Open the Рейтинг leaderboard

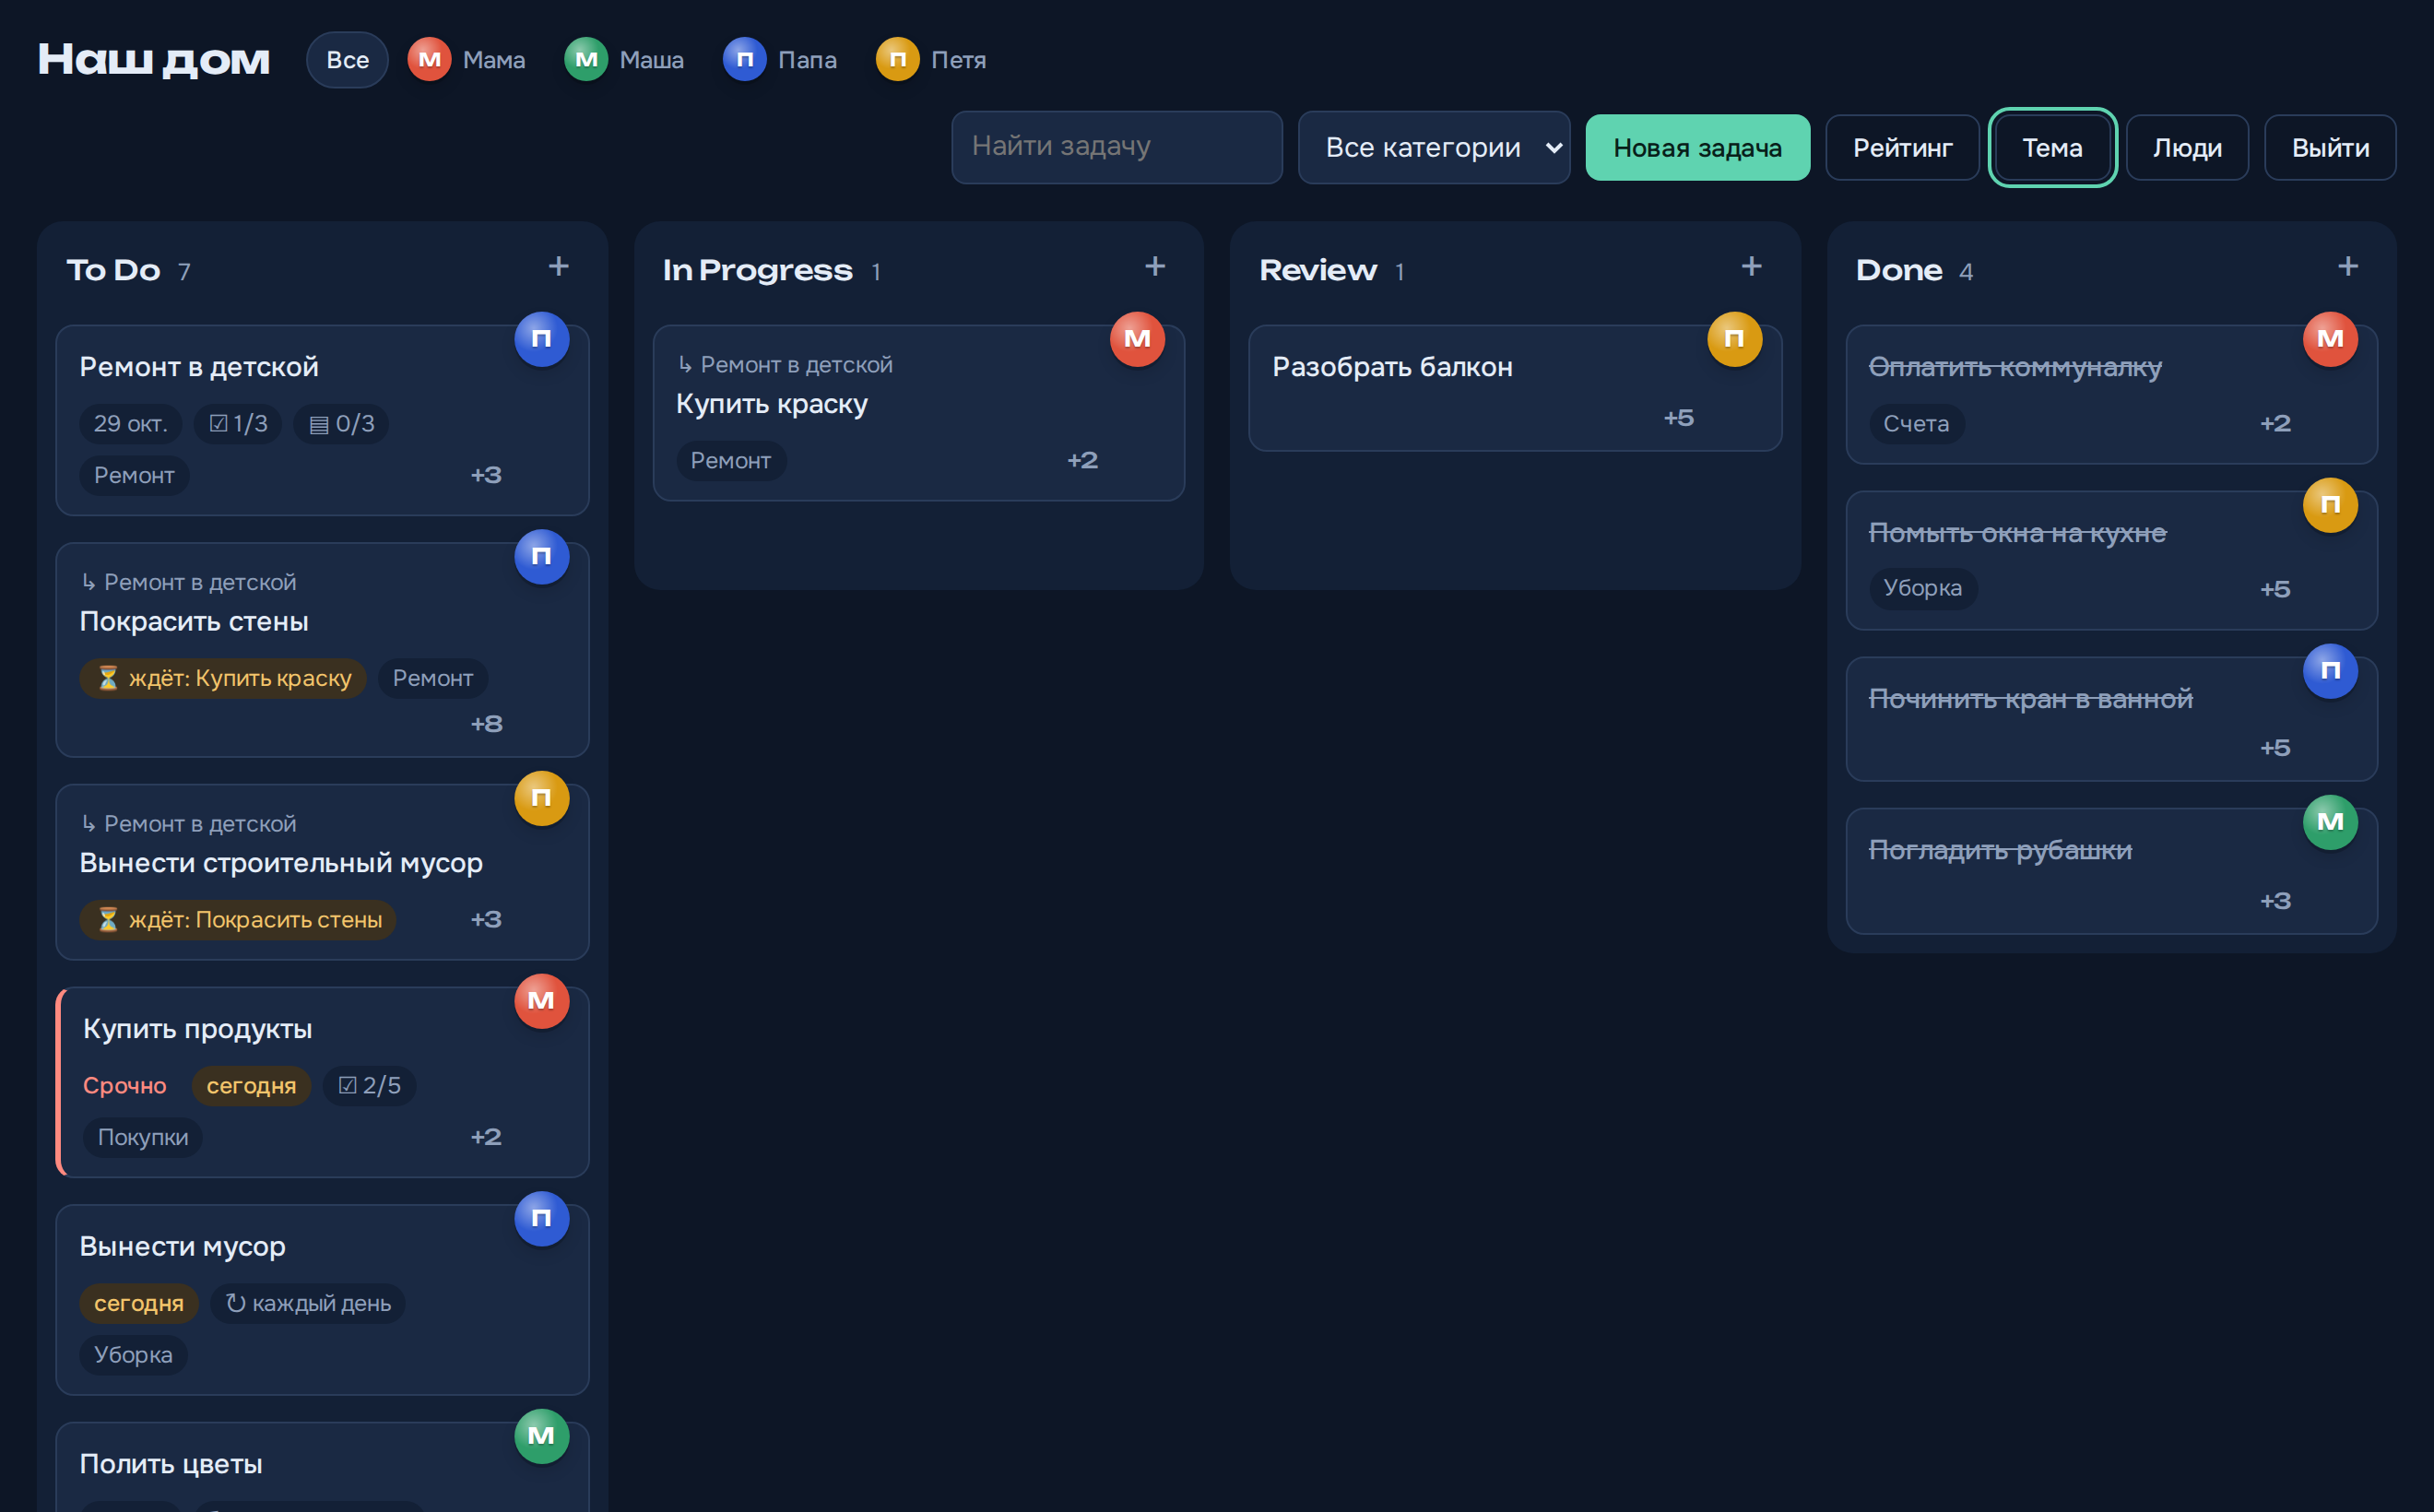coord(1902,148)
